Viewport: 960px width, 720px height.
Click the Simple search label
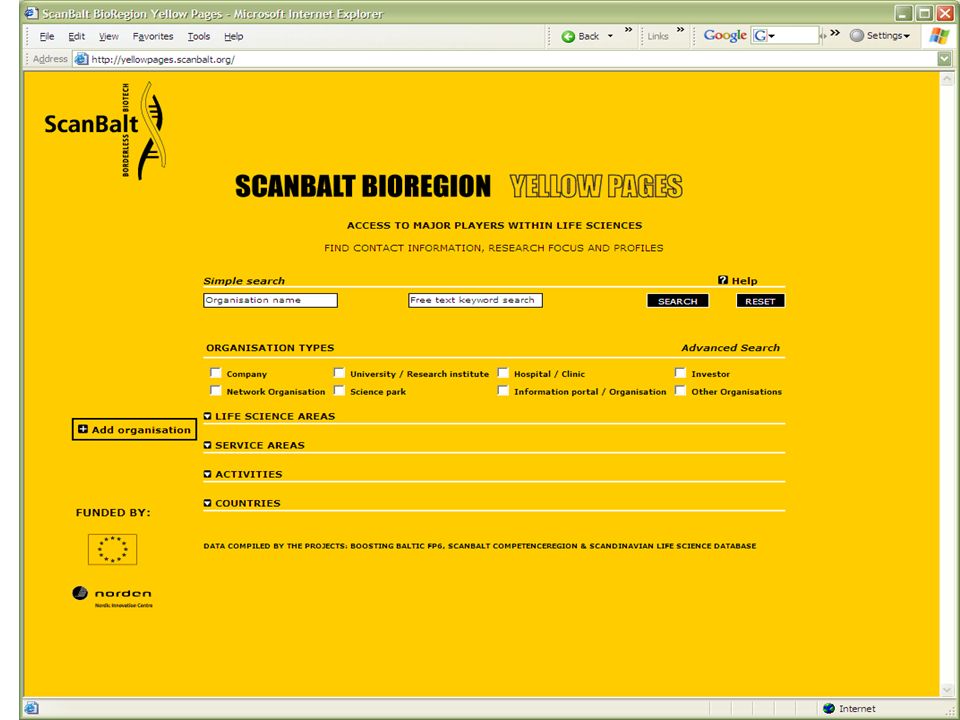(x=244, y=281)
